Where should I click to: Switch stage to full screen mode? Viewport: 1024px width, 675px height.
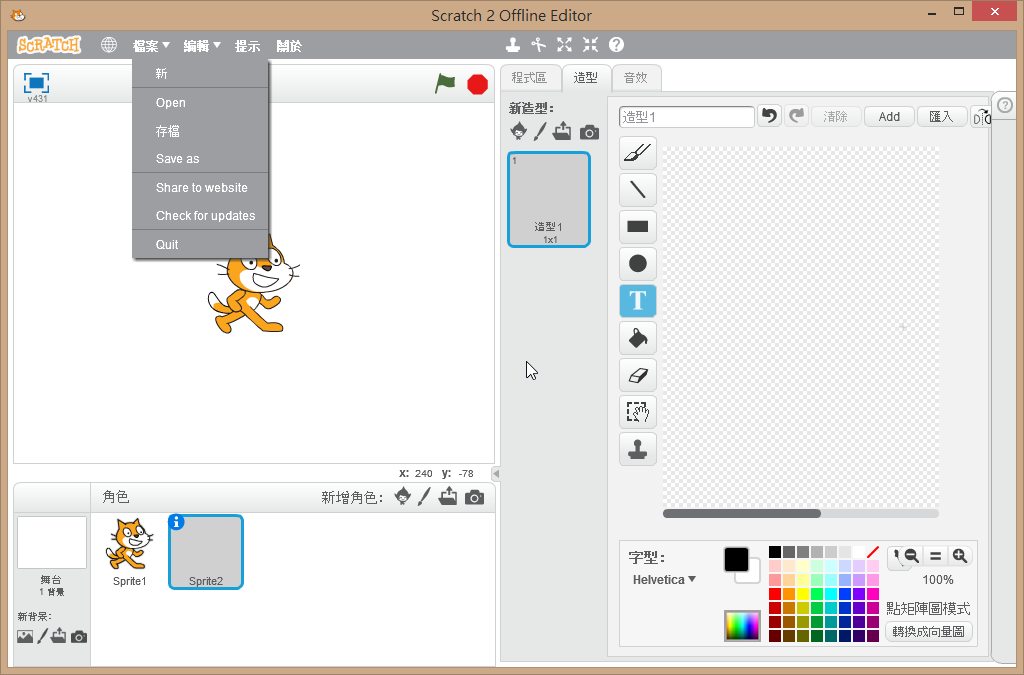[x=37, y=83]
